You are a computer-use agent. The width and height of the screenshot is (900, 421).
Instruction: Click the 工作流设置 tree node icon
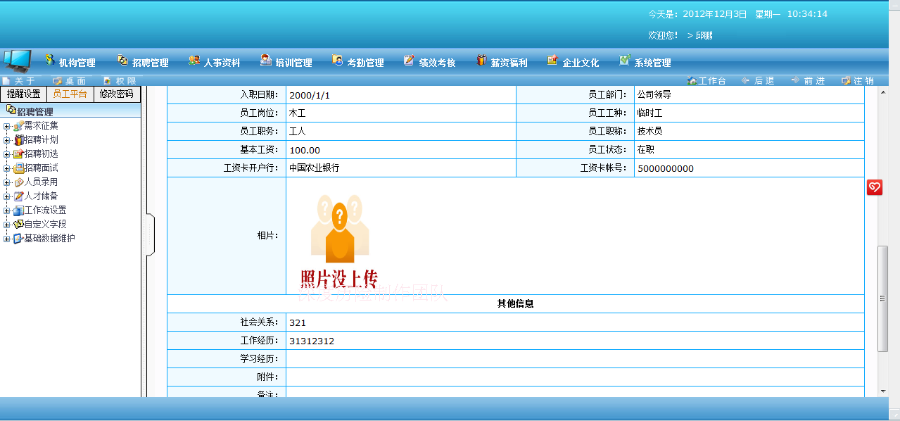click(x=18, y=210)
